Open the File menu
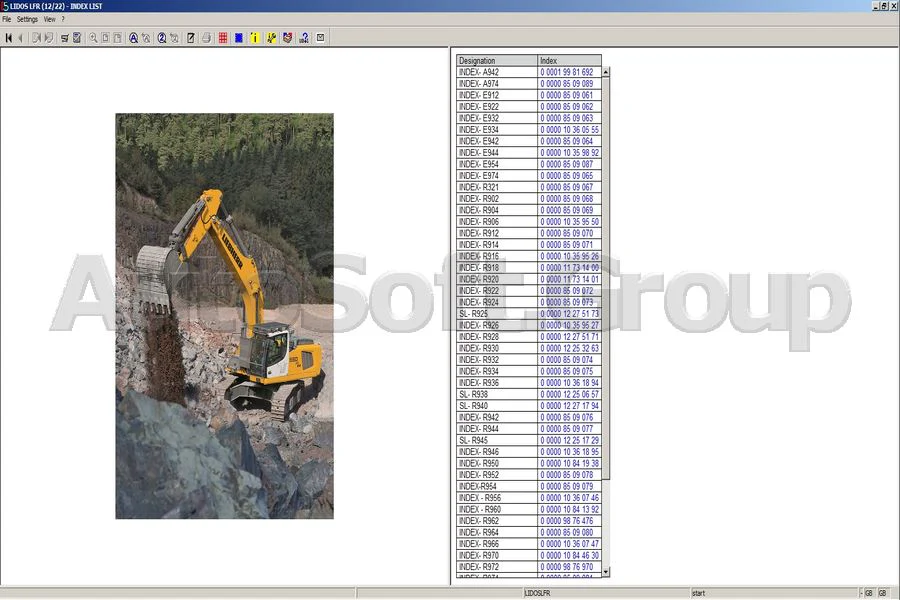 coord(7,18)
